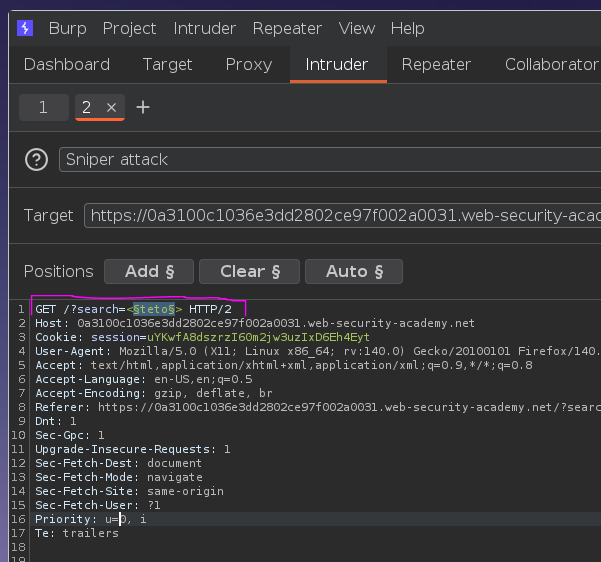Screen dimensions: 601x562
Task: Switch to the Collaborator tab
Action: coord(552,64)
